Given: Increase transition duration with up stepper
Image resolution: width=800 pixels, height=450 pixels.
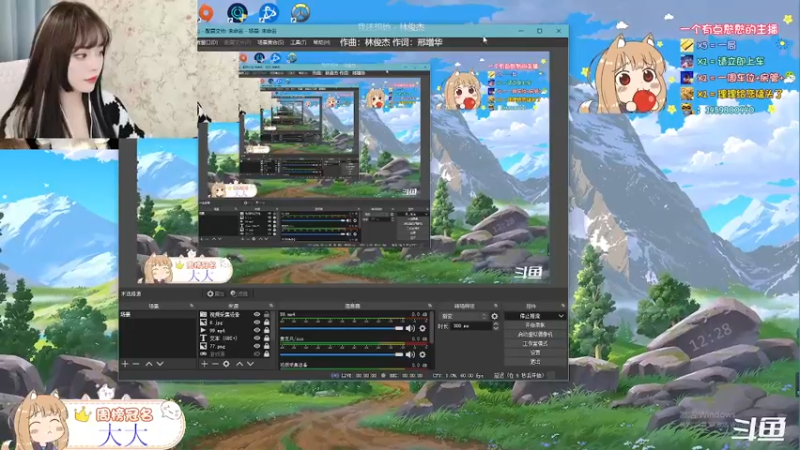Looking at the screenshot, I should tap(495, 323).
